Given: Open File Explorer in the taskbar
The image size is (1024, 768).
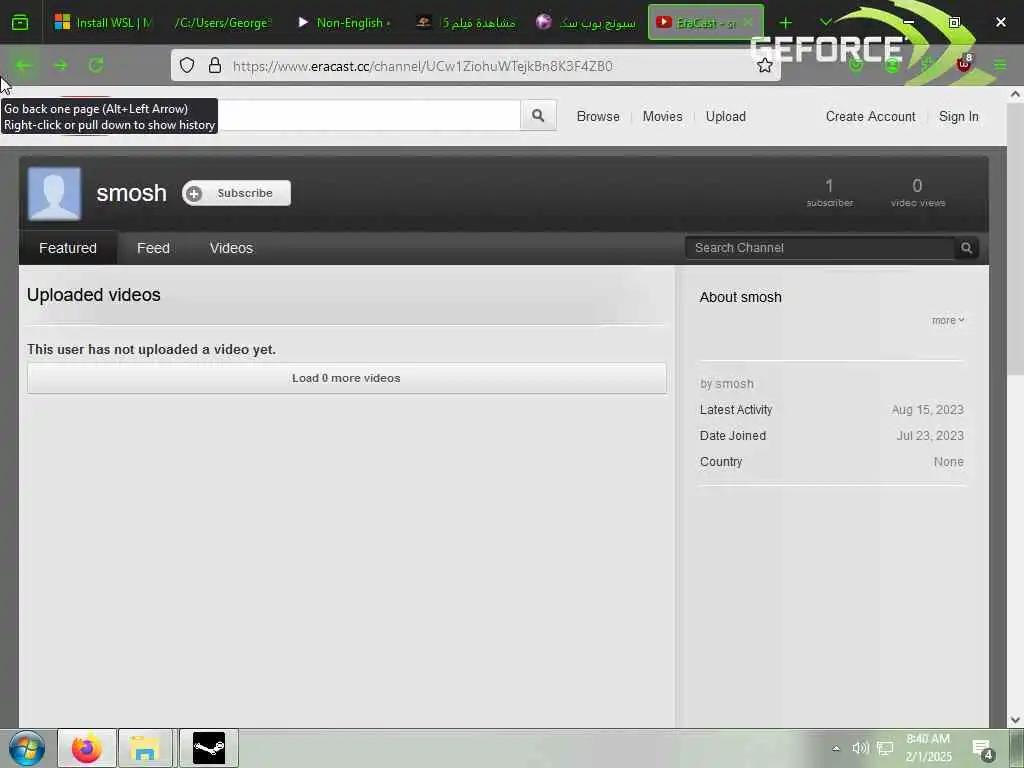Looking at the screenshot, I should tap(144, 748).
